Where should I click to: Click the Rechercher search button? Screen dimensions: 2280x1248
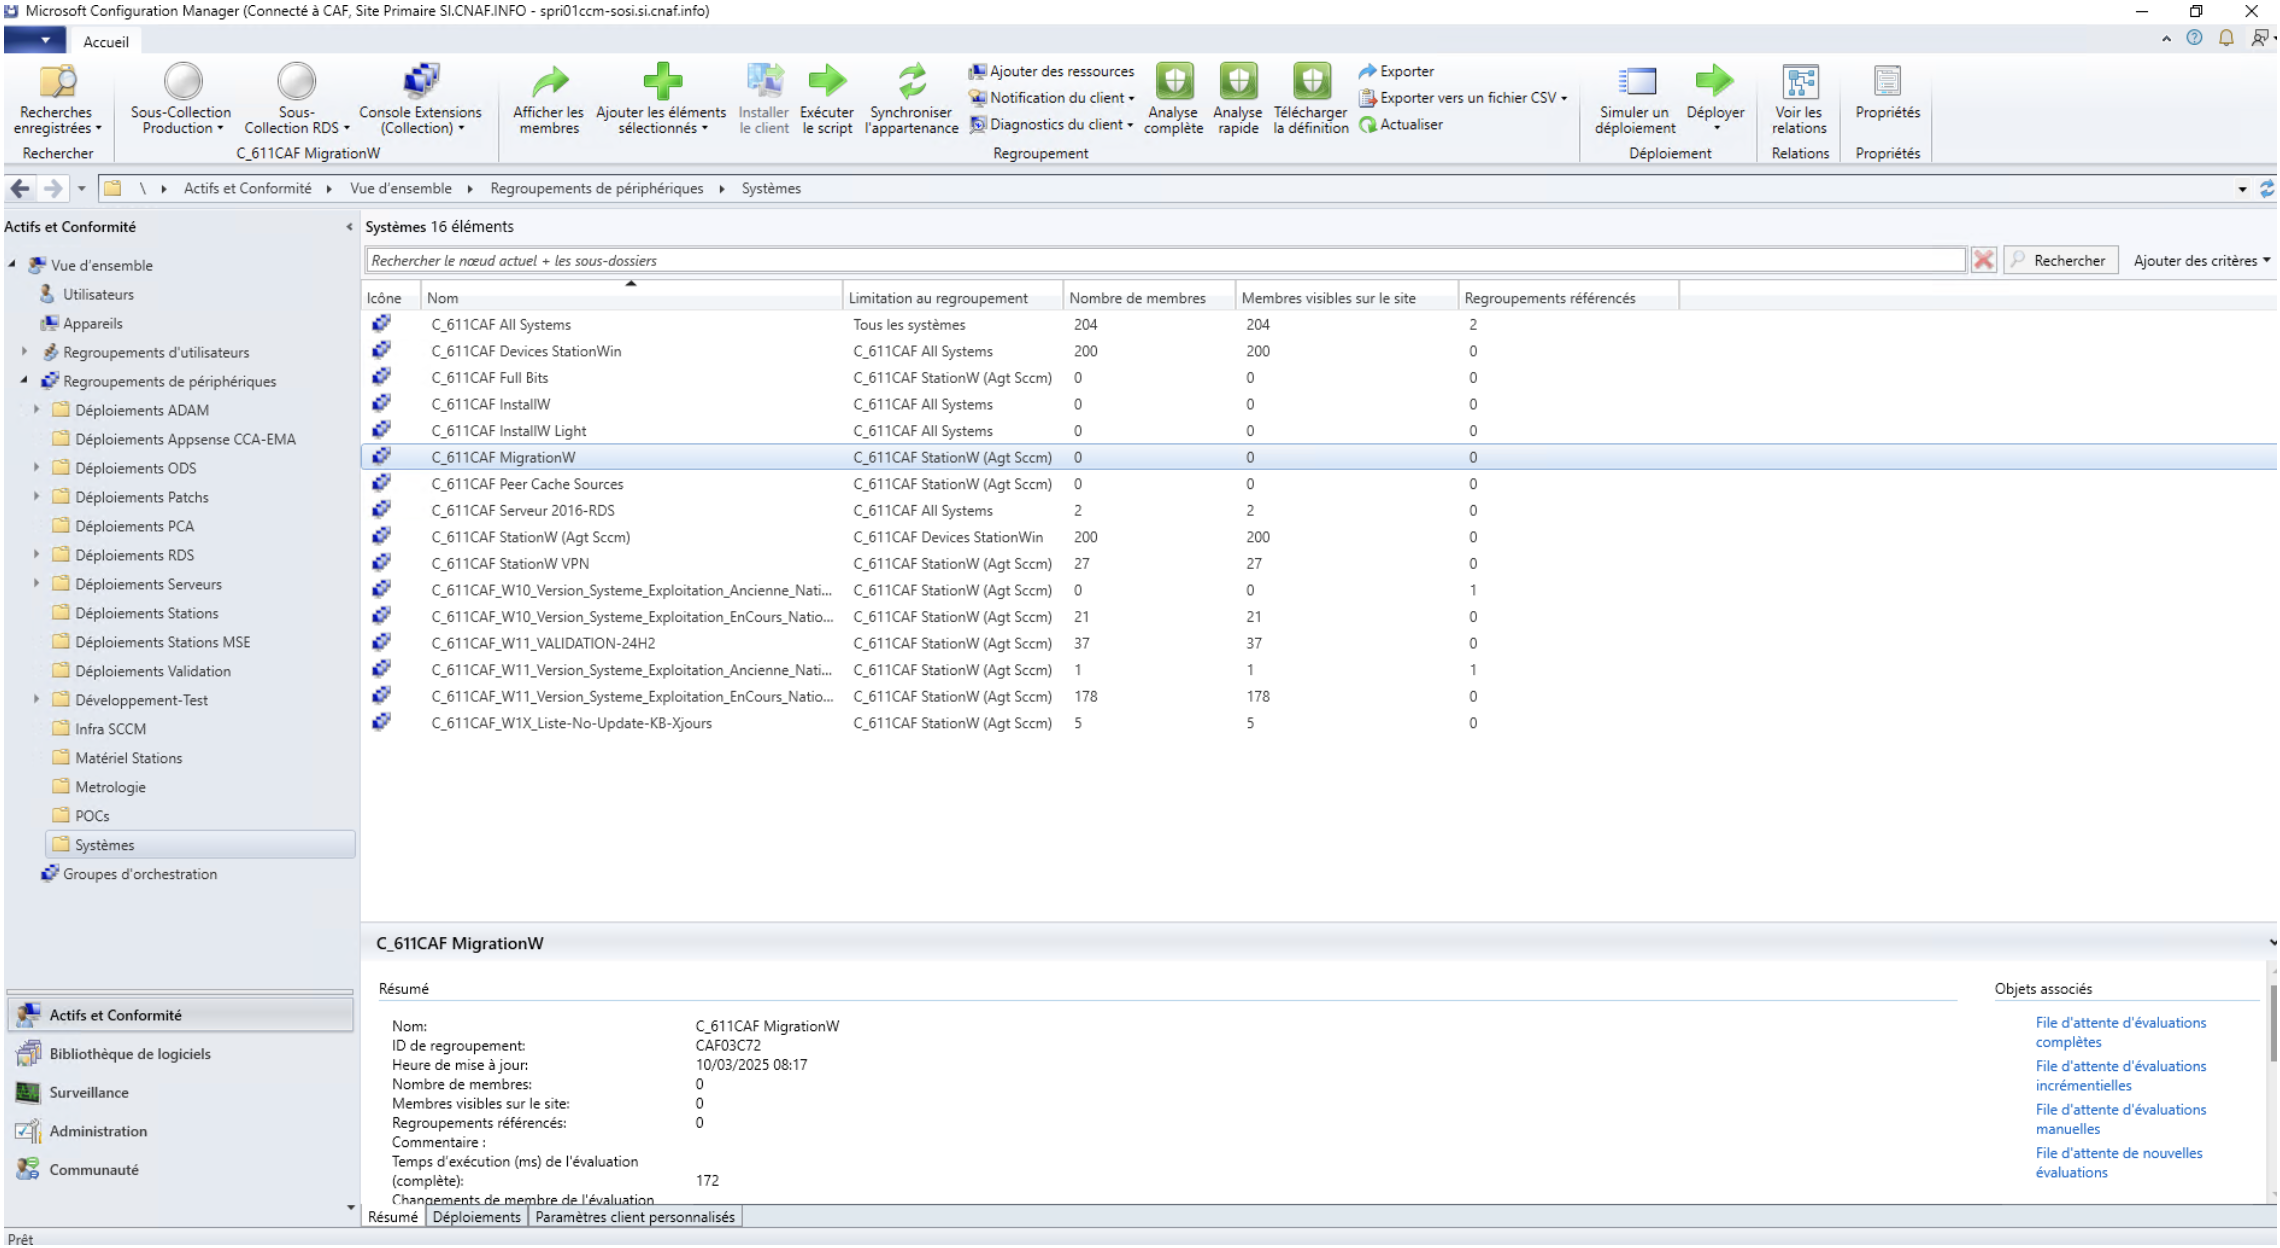pyautogui.click(x=2061, y=260)
